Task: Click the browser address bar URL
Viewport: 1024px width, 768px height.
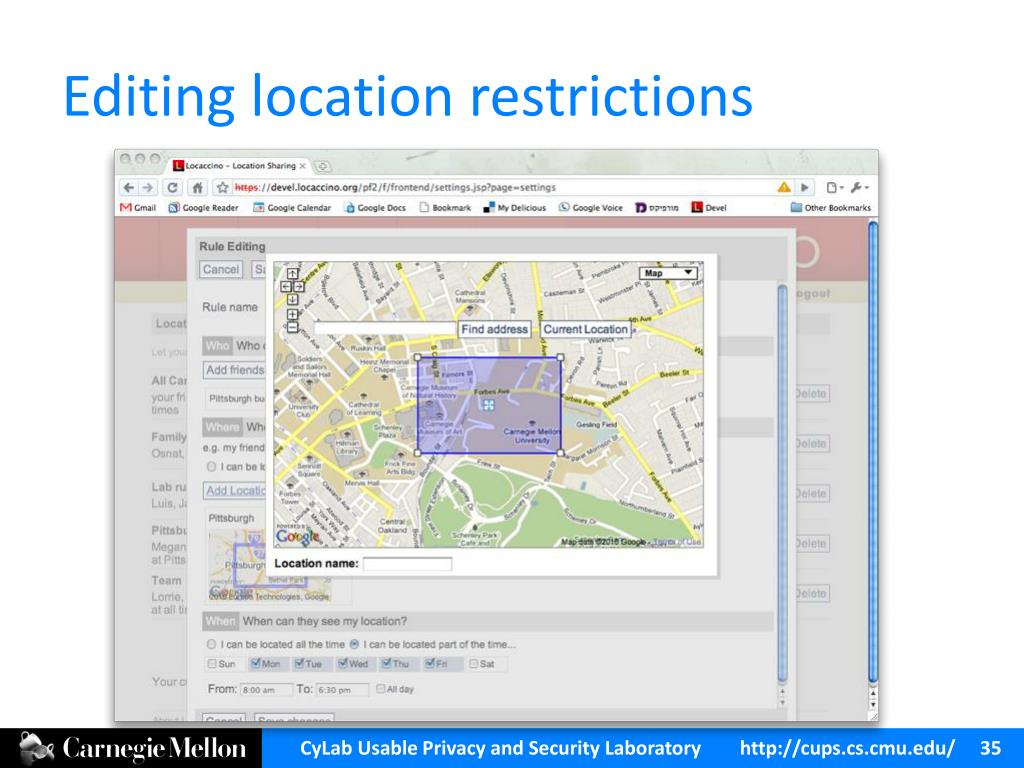Action: click(x=395, y=187)
